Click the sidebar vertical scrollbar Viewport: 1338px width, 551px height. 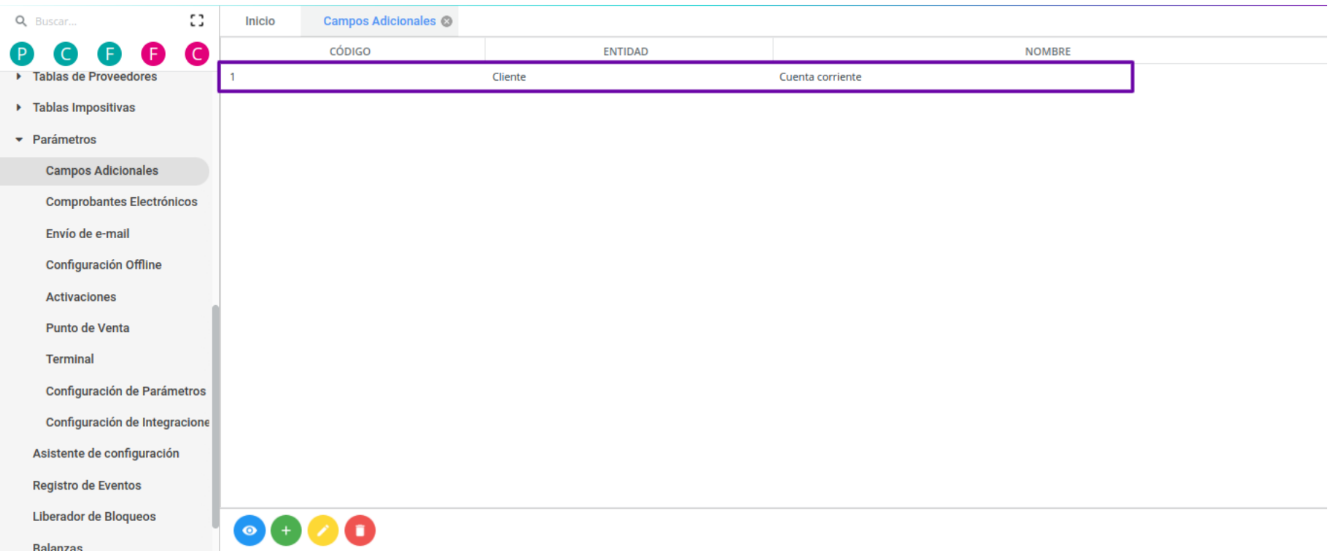(216, 416)
